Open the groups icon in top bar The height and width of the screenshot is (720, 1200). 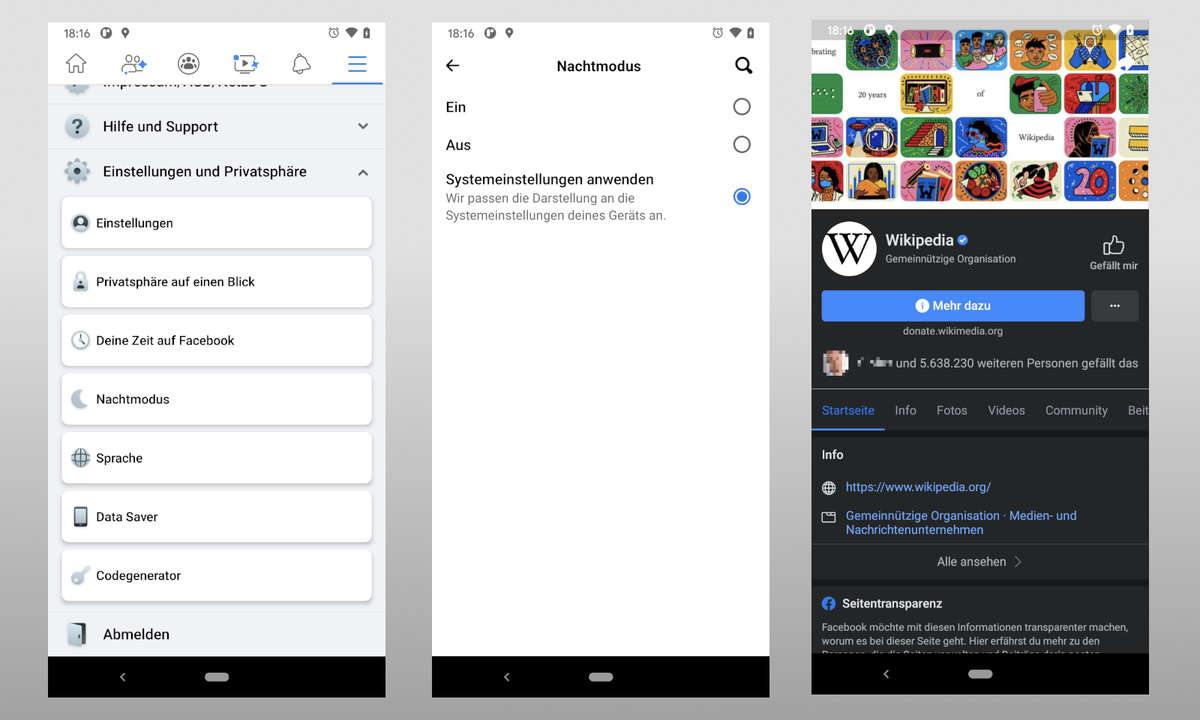click(x=189, y=64)
